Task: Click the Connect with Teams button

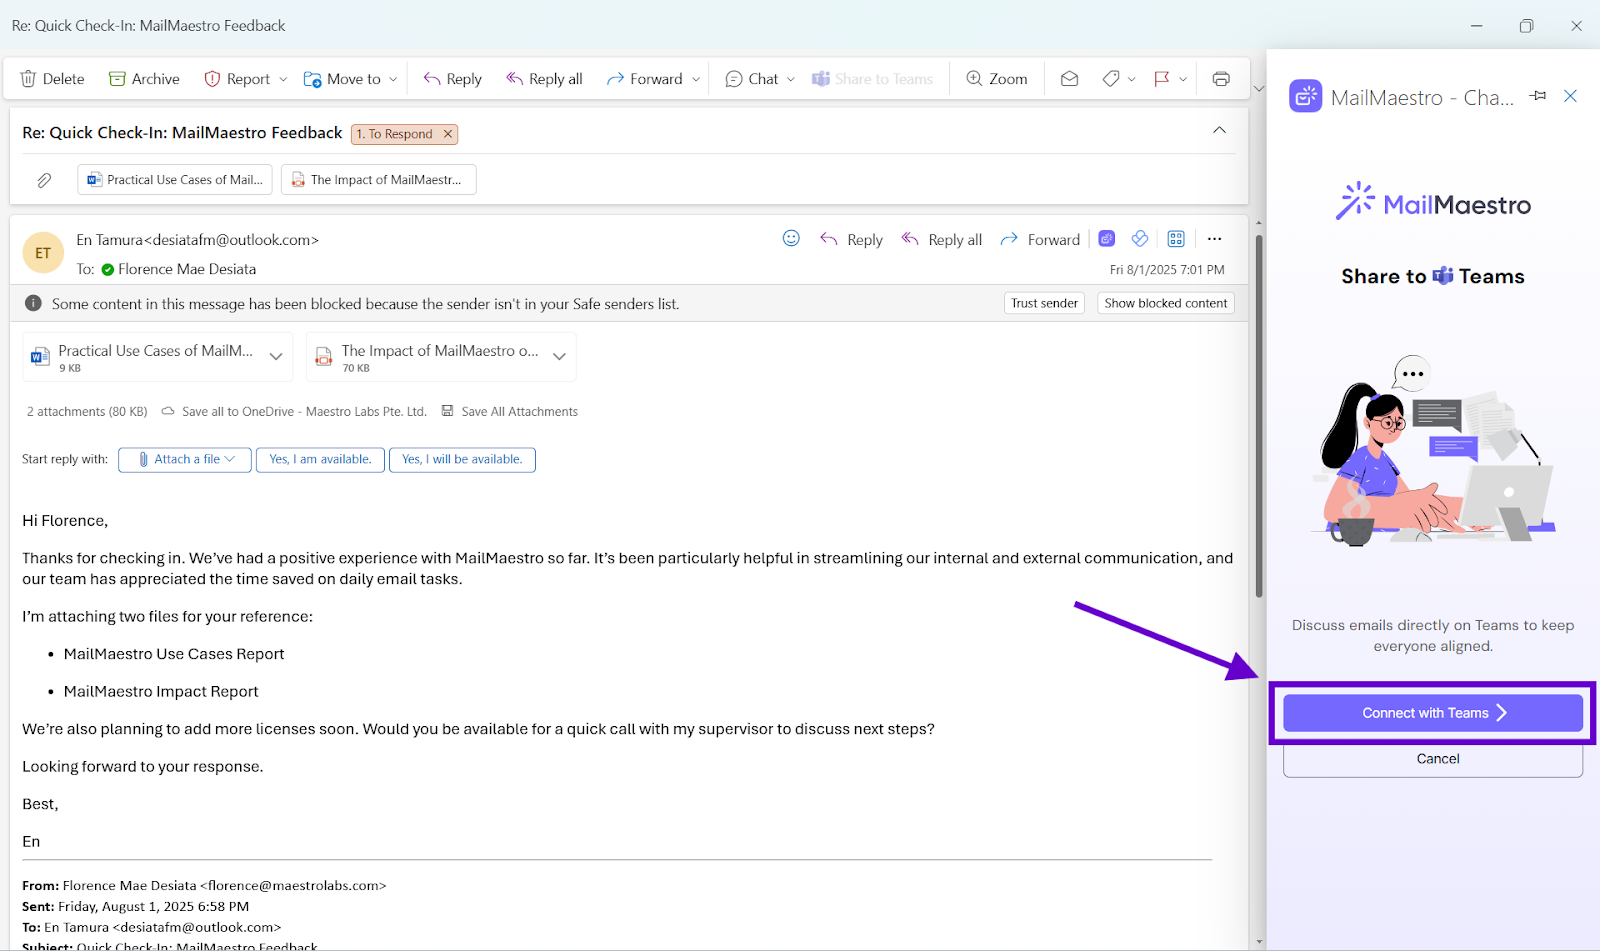Action: click(x=1433, y=713)
